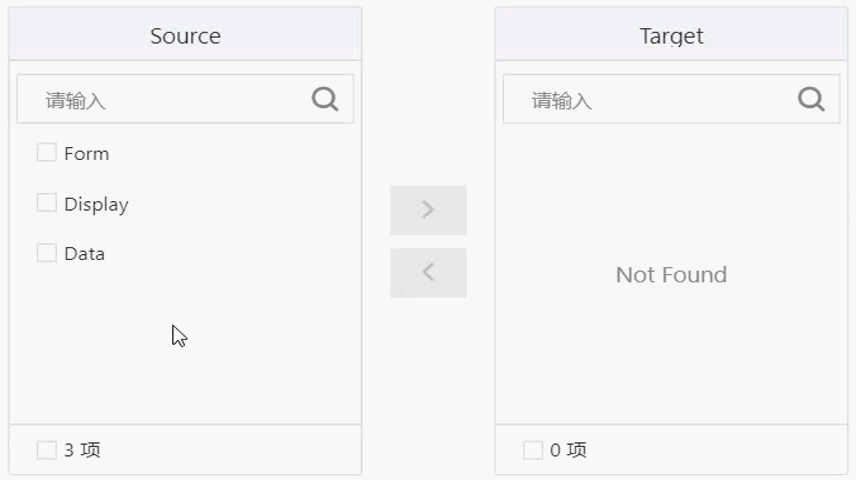Viewport: 856px width, 480px height.
Task: Select the Form item label
Action: (86, 153)
